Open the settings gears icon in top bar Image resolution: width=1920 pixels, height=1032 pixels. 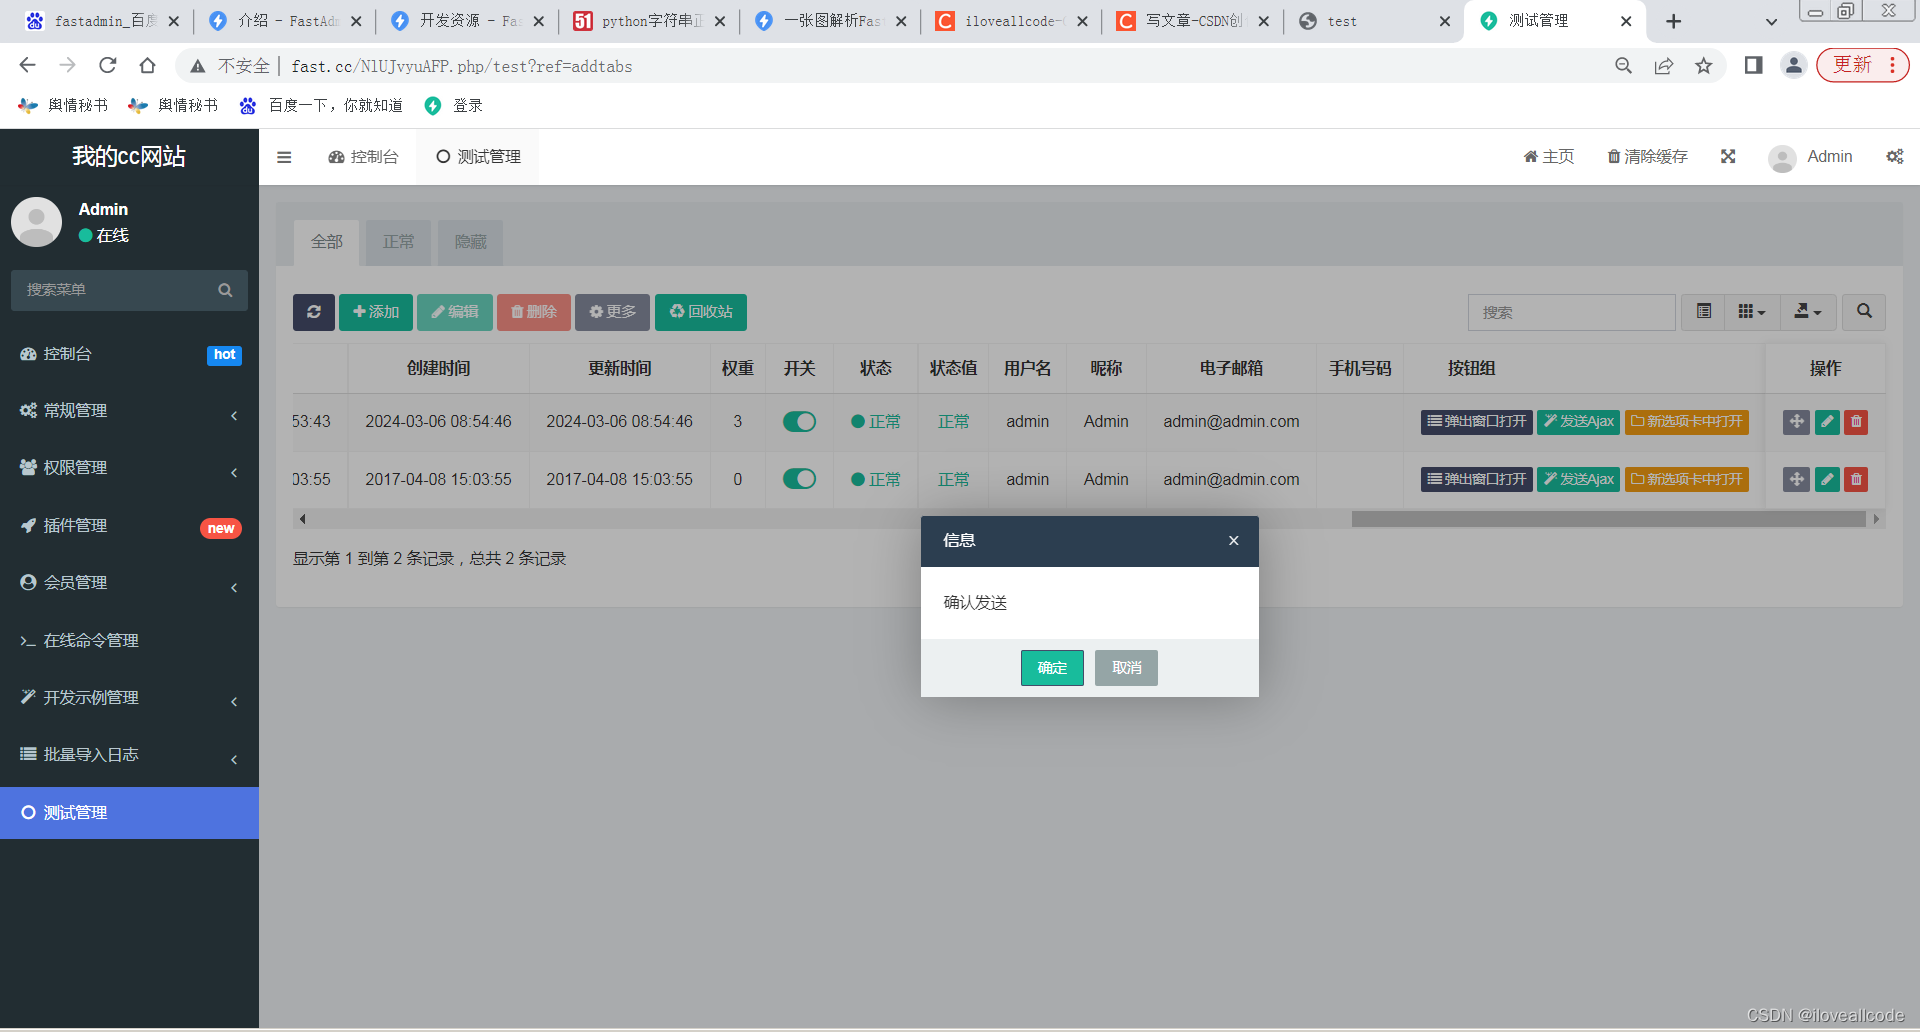coord(1893,157)
